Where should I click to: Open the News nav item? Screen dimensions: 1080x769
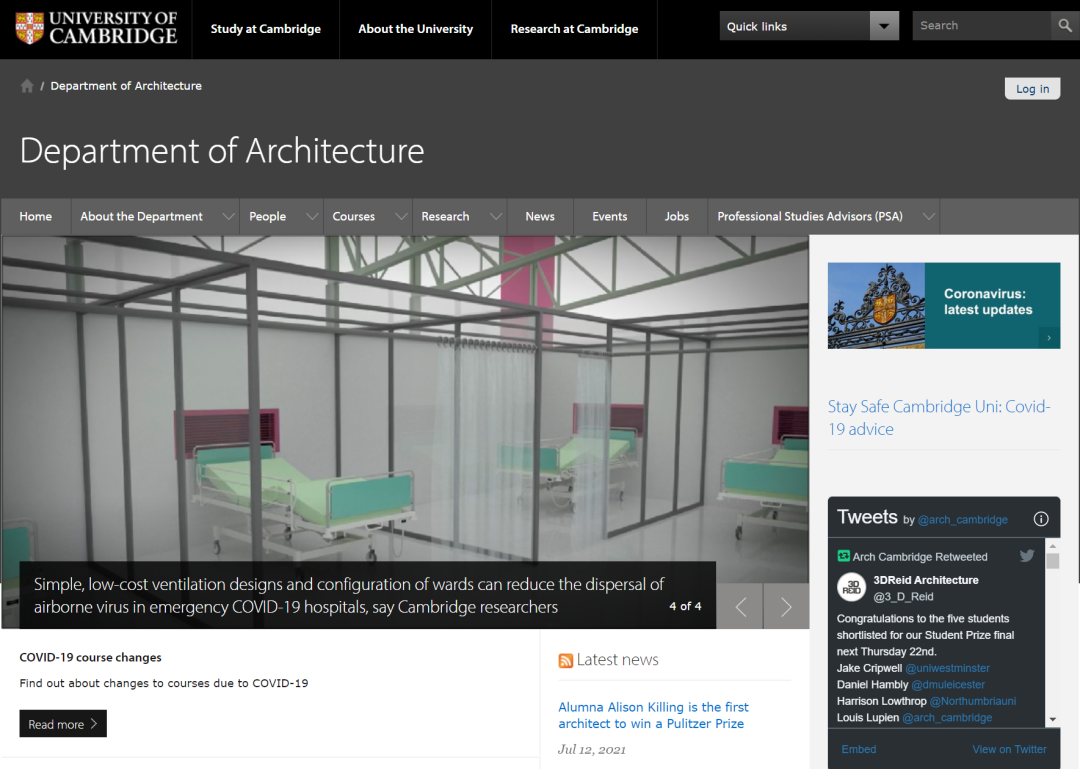coord(540,216)
